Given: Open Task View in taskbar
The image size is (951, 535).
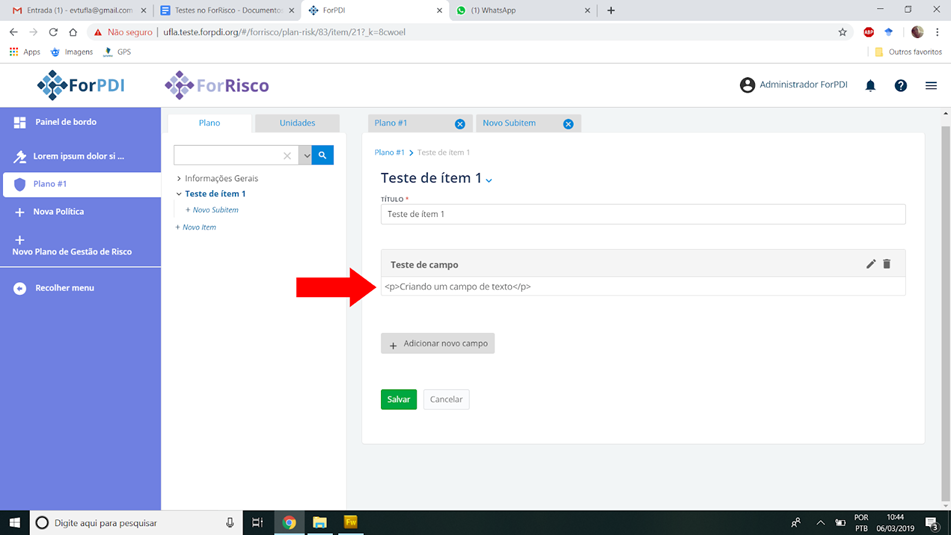Looking at the screenshot, I should (x=258, y=522).
